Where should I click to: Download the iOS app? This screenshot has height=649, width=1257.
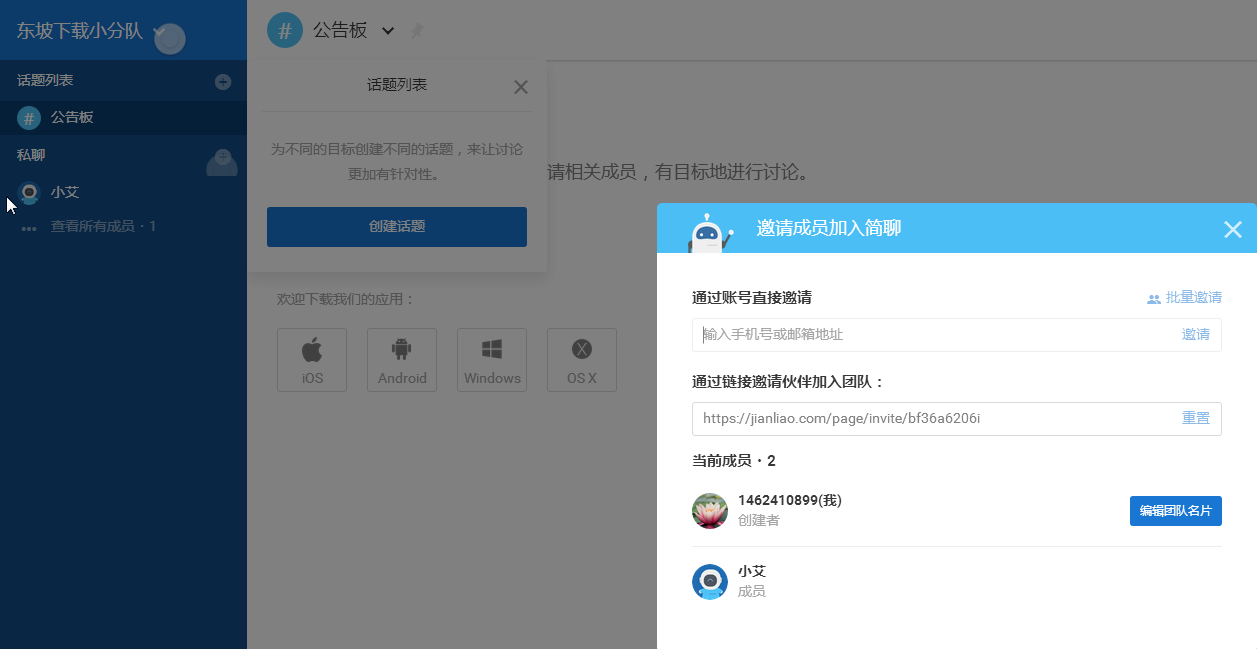click(x=312, y=360)
